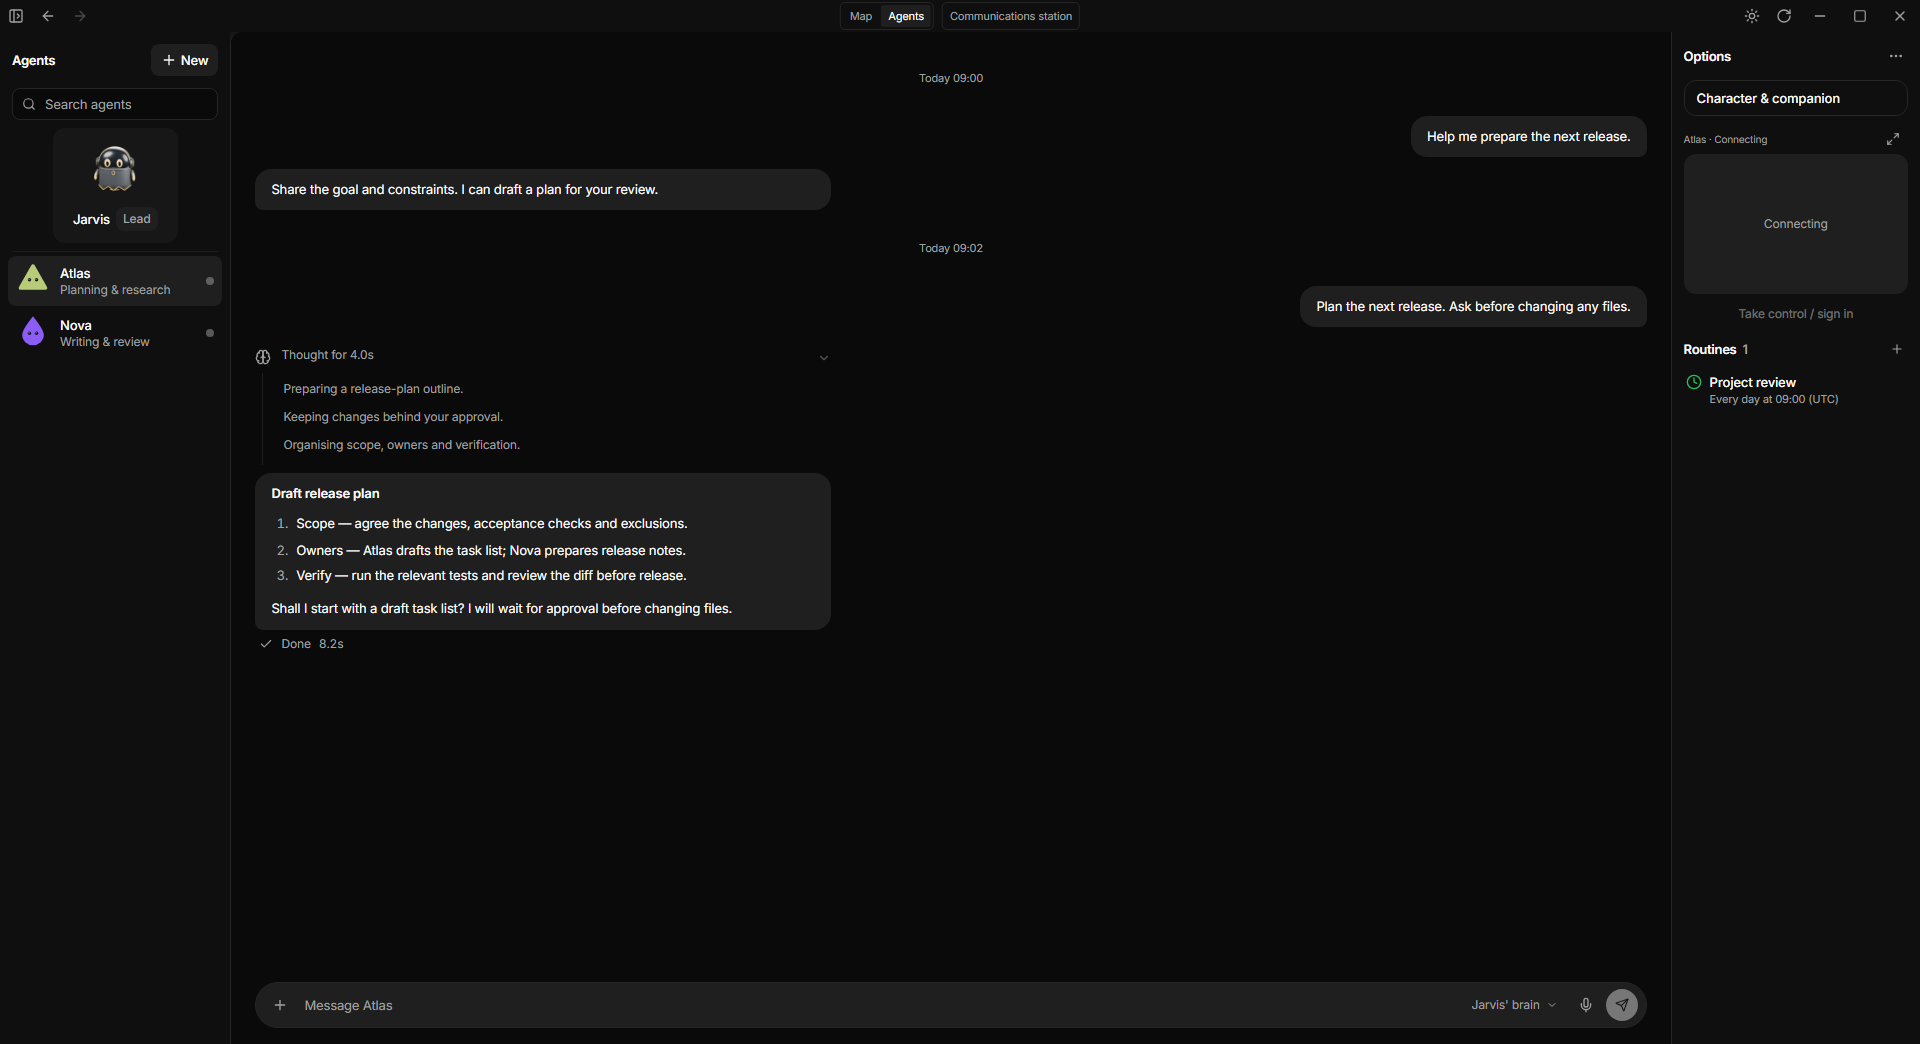Click Draft release plan heading
This screenshot has width=1920, height=1044.
pos(325,493)
